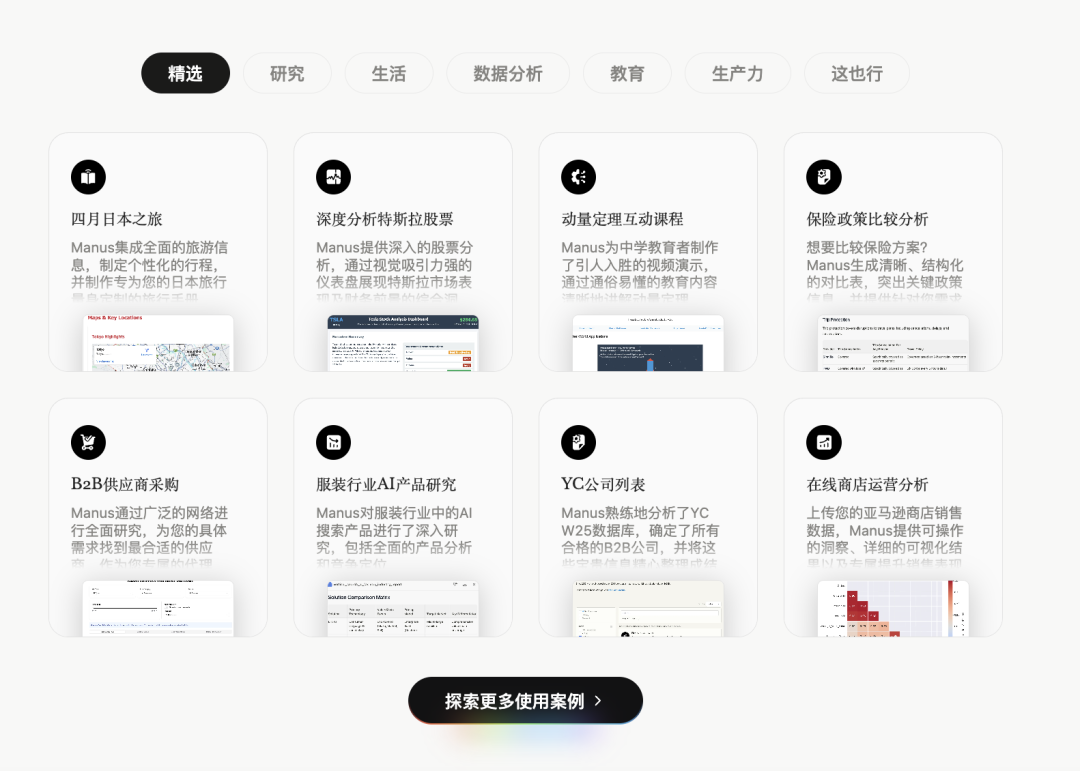1080x771 pixels.
Task: Open the 生活 category tab
Action: coord(389,73)
